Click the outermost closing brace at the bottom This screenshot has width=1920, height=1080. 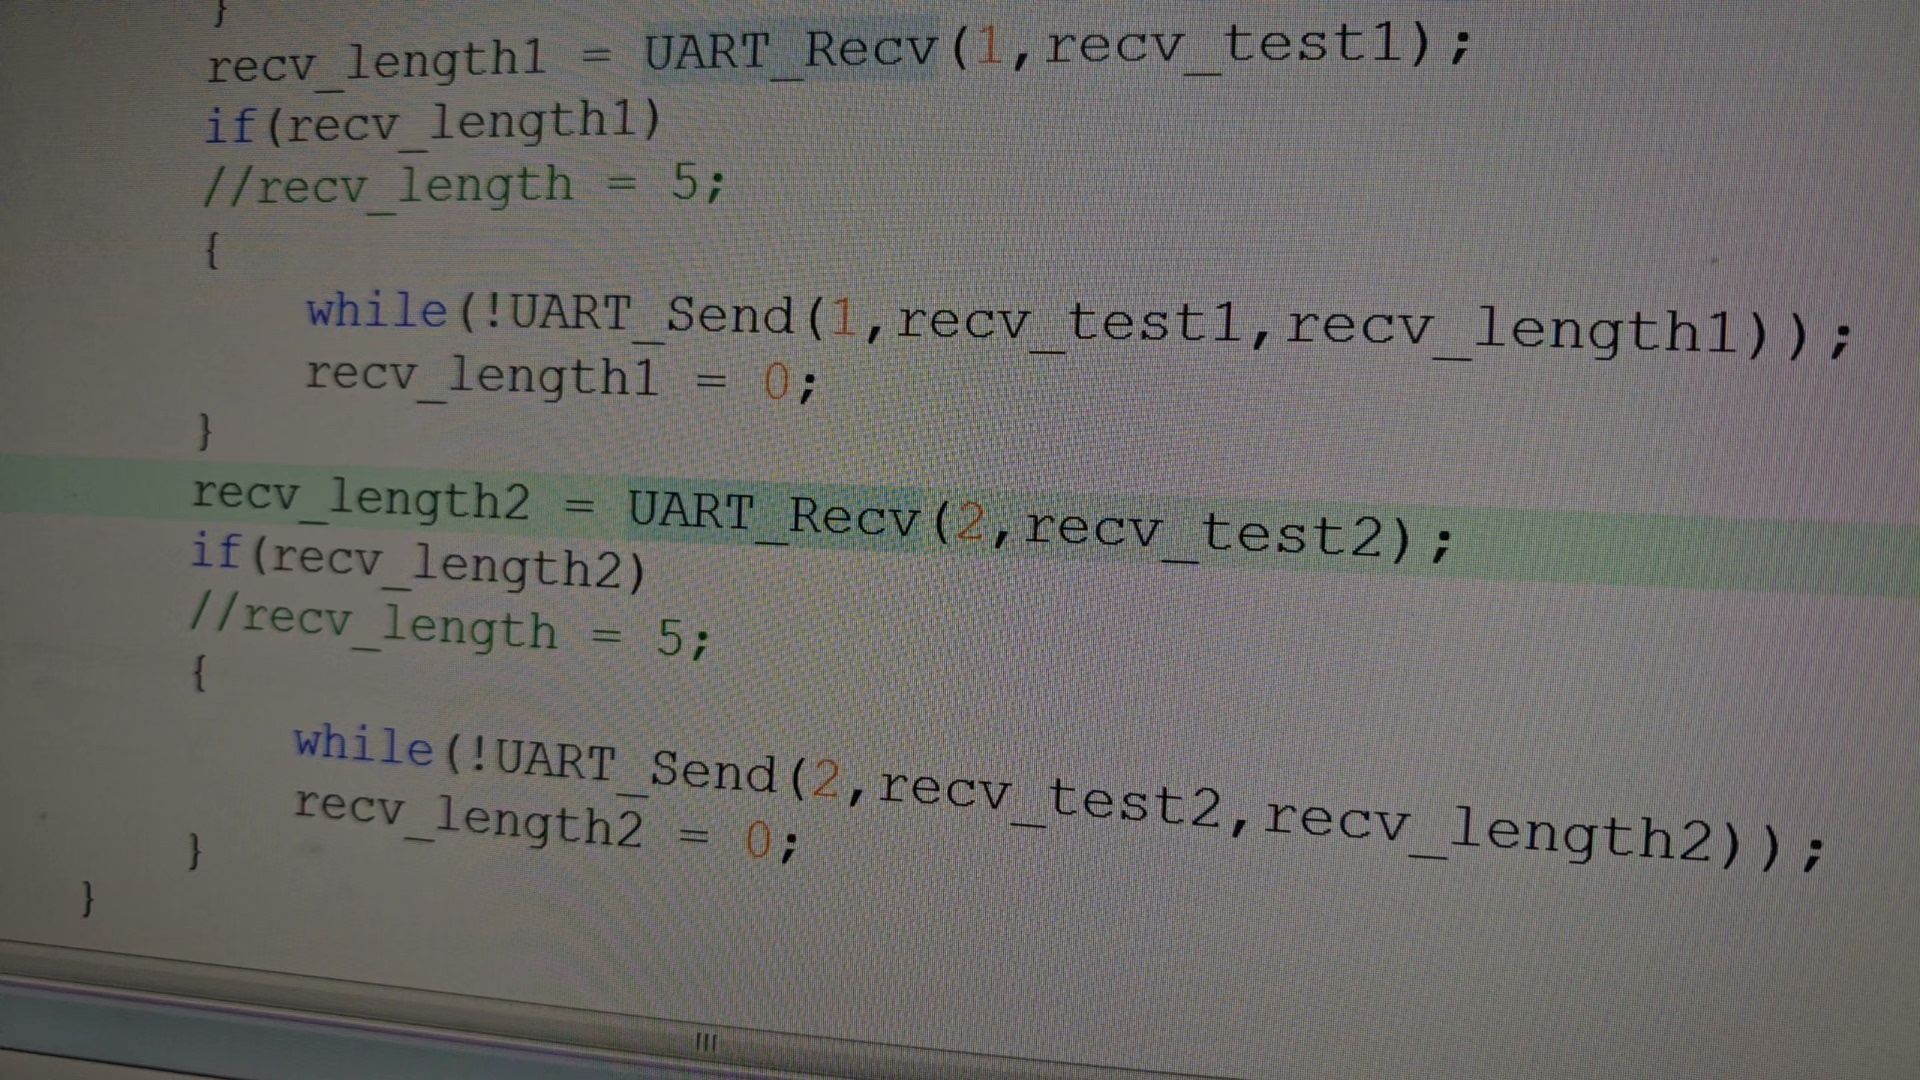(88, 898)
